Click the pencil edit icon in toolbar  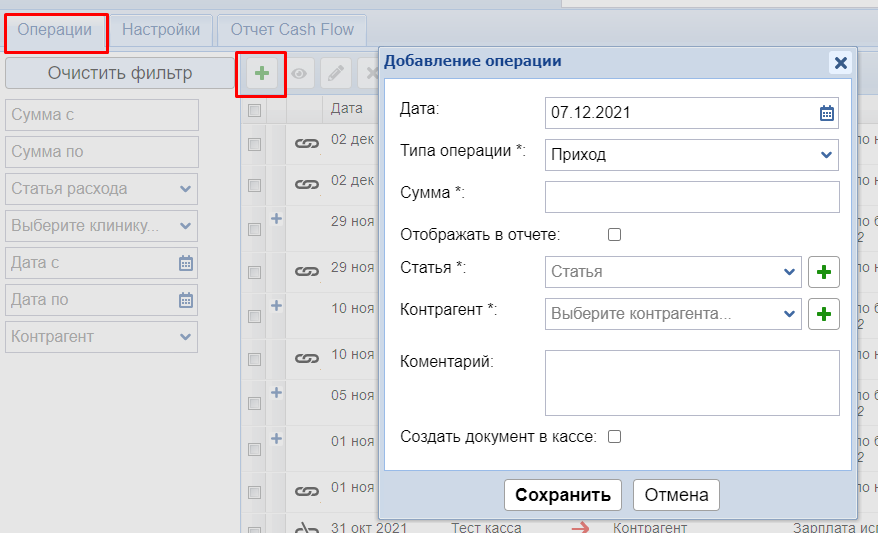335,73
